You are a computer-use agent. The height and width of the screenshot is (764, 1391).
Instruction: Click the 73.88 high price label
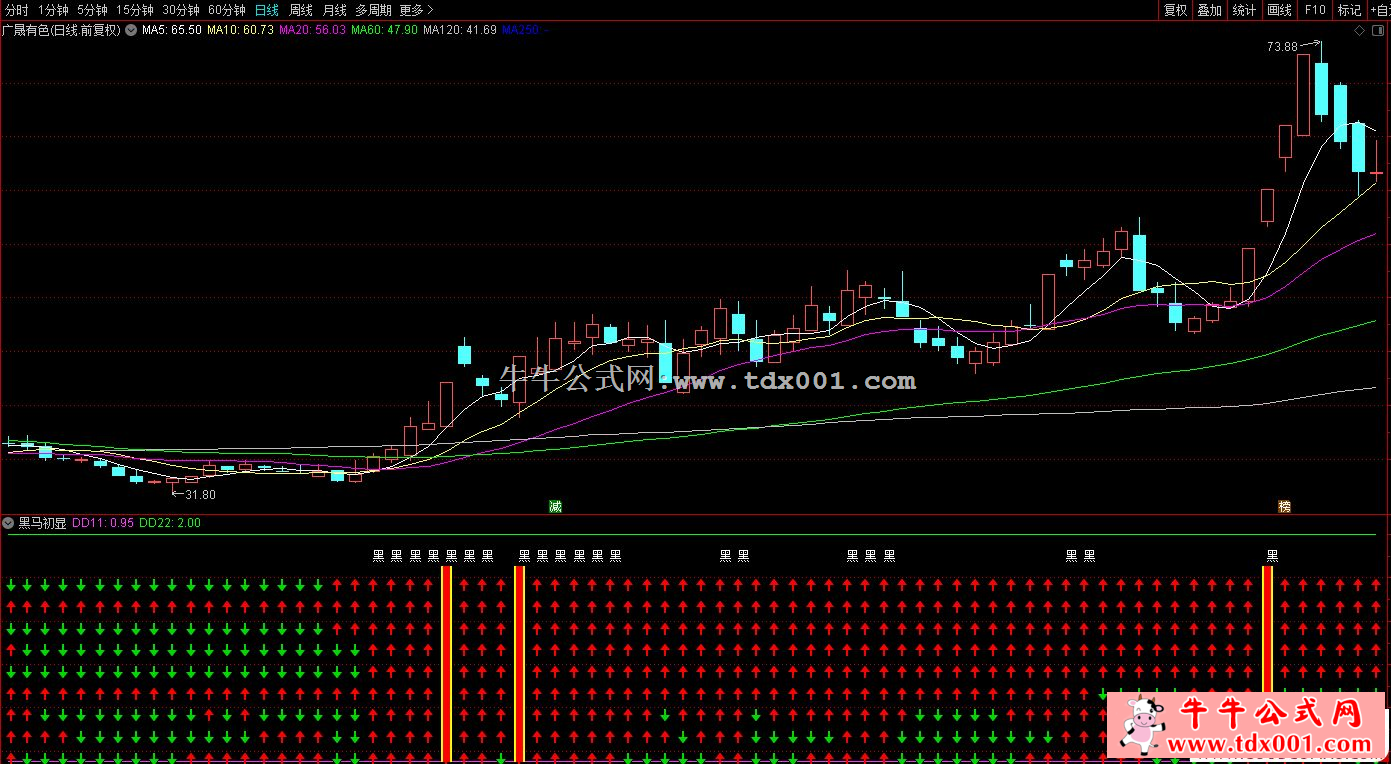click(1281, 47)
